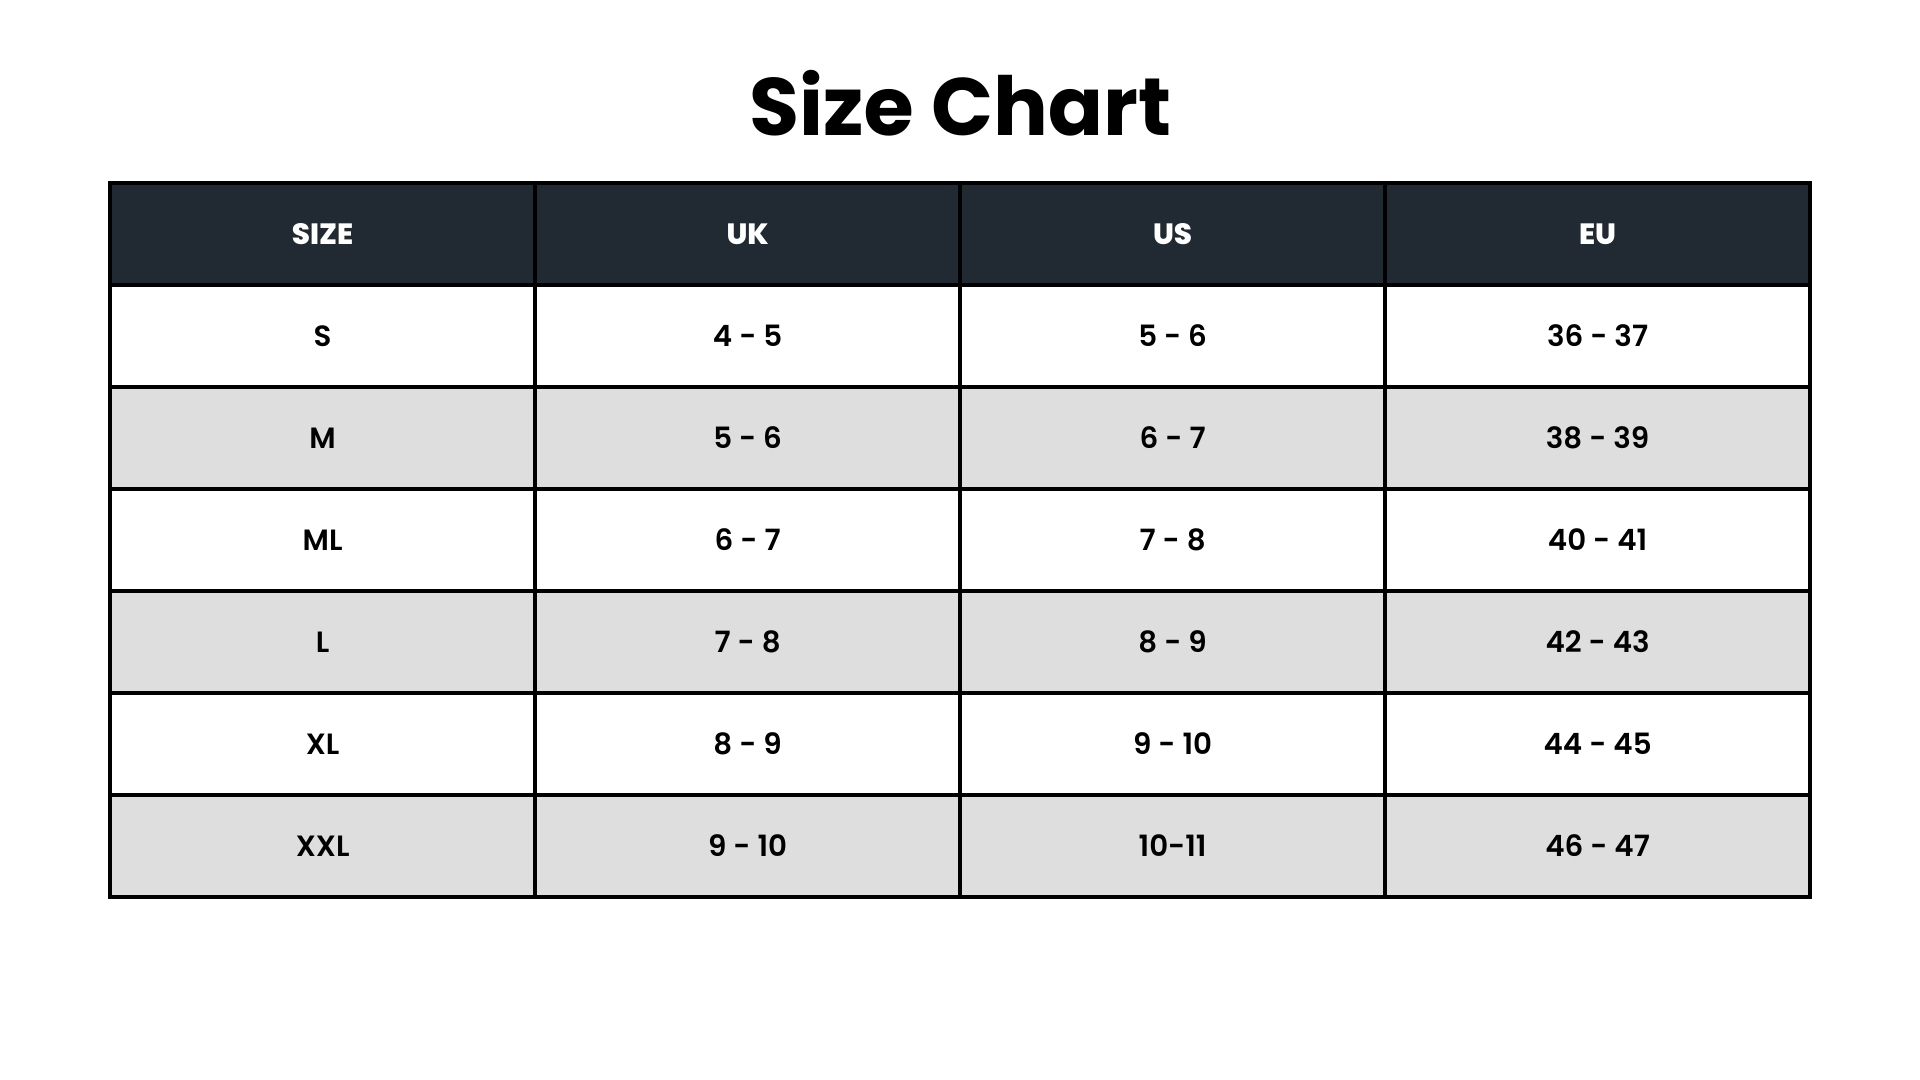
Task: Select US 9 - 10 cell
Action: pos(1172,744)
